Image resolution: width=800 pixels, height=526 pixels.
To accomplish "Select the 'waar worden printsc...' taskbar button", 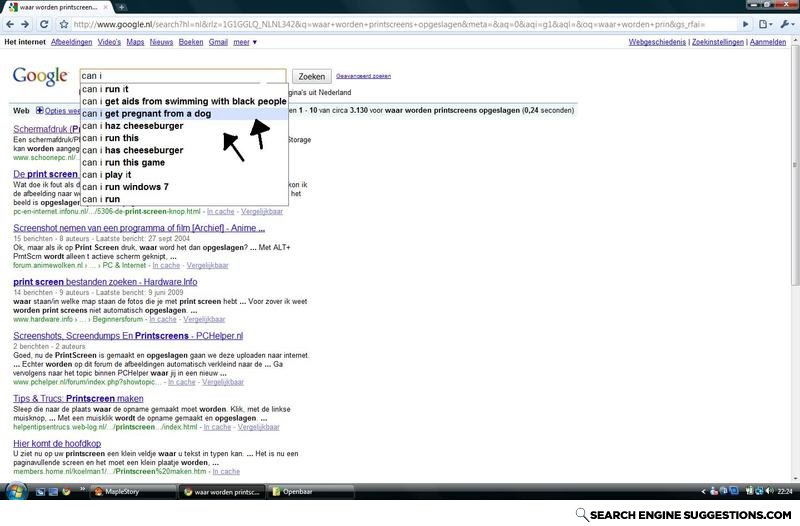I will [x=222, y=492].
